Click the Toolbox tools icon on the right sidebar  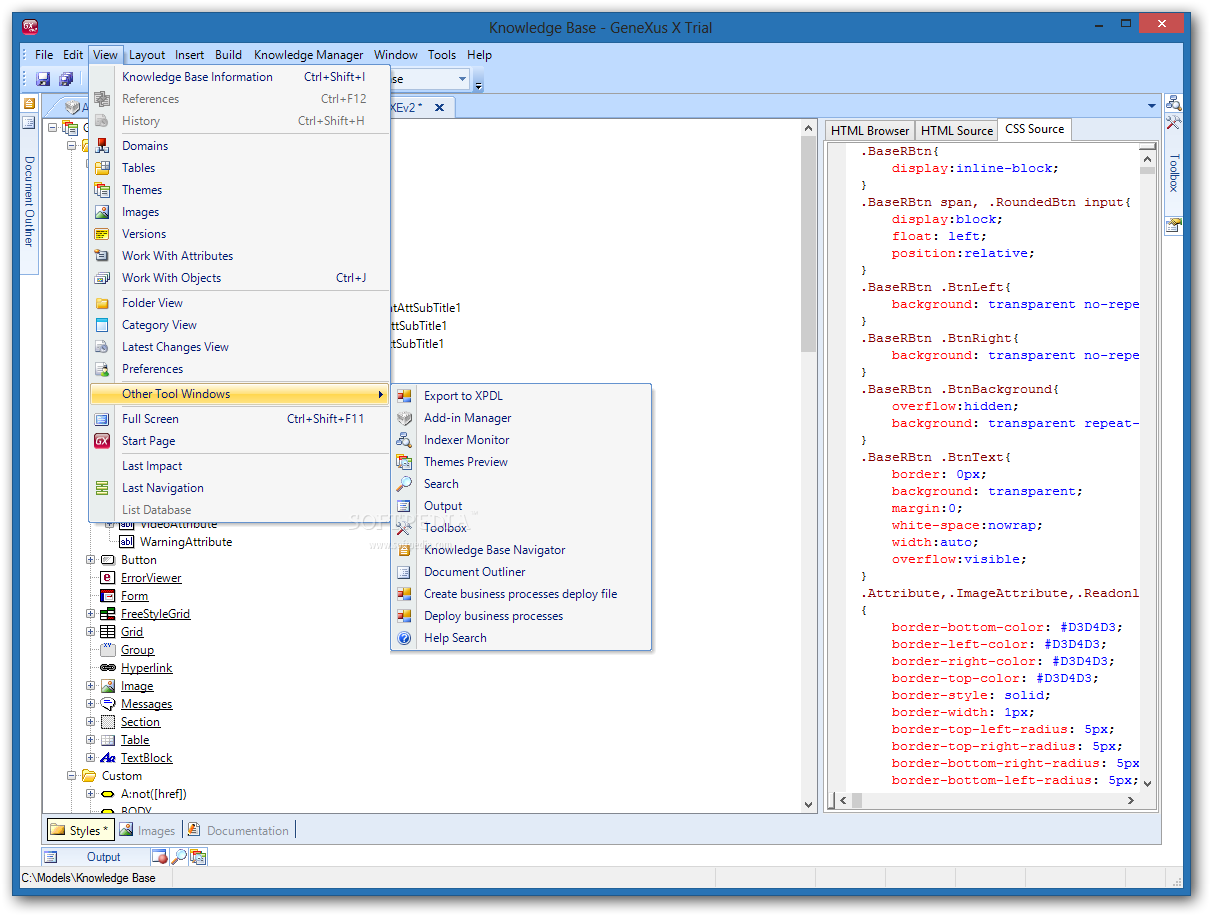point(1174,123)
